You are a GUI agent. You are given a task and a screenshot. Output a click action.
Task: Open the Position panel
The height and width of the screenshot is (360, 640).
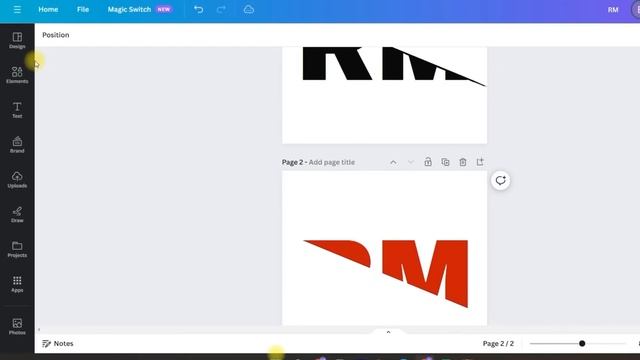(56, 35)
